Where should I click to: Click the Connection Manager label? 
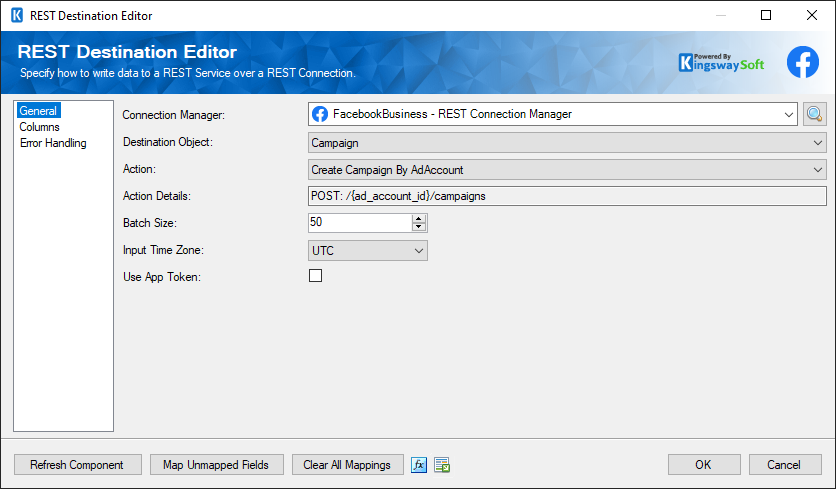[174, 115]
